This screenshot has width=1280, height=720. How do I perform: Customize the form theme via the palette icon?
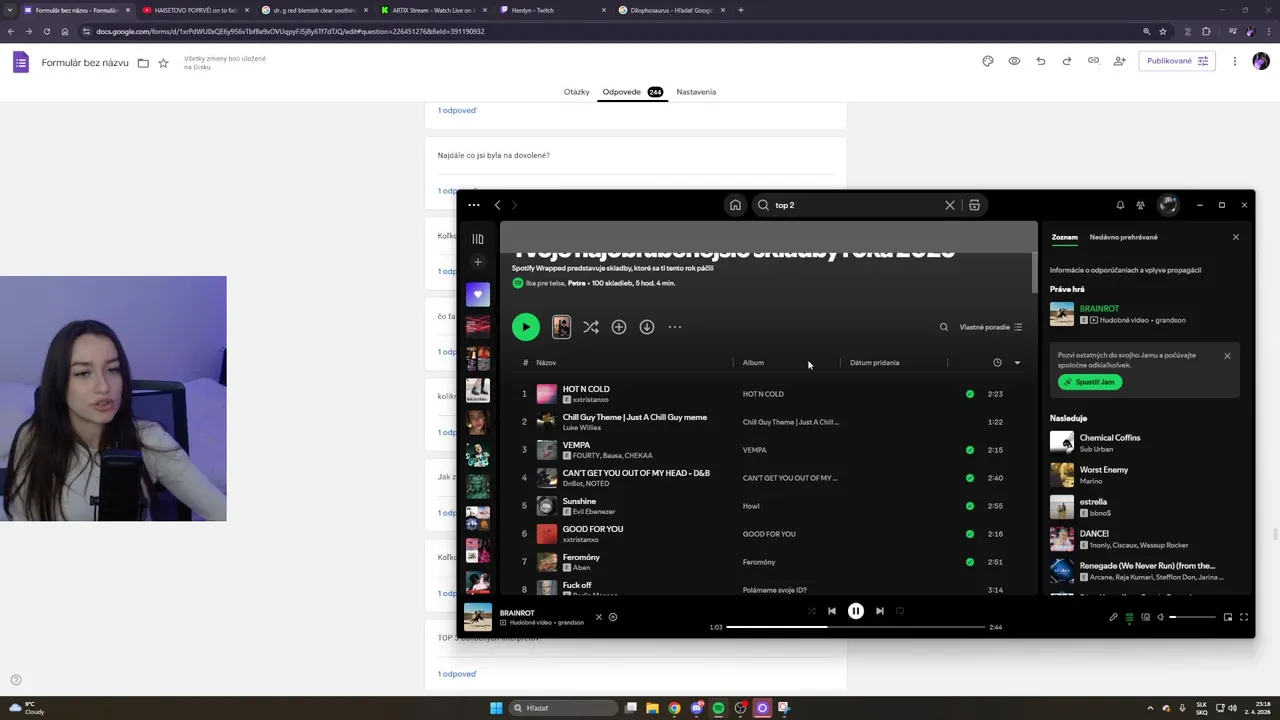[x=988, y=61]
